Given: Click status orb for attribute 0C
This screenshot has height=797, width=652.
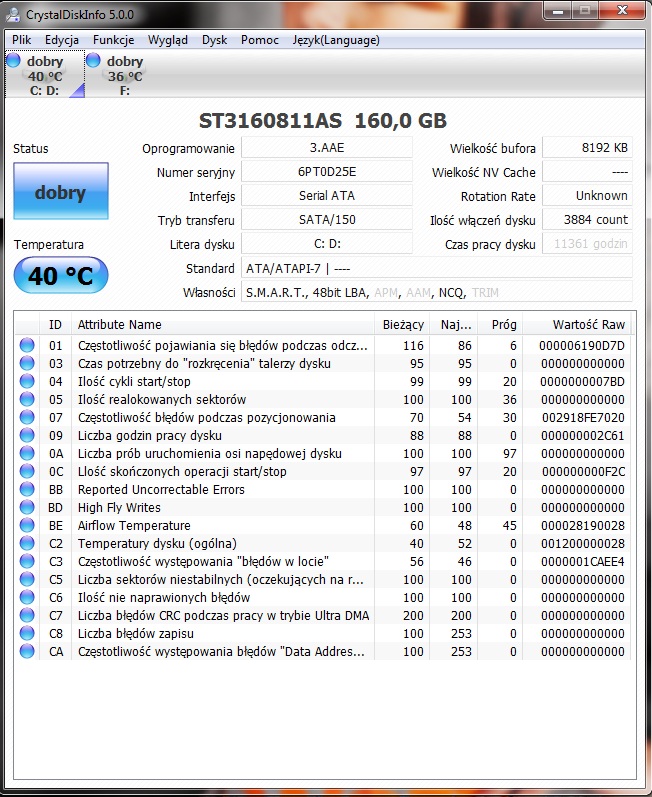Looking at the screenshot, I should [27, 471].
